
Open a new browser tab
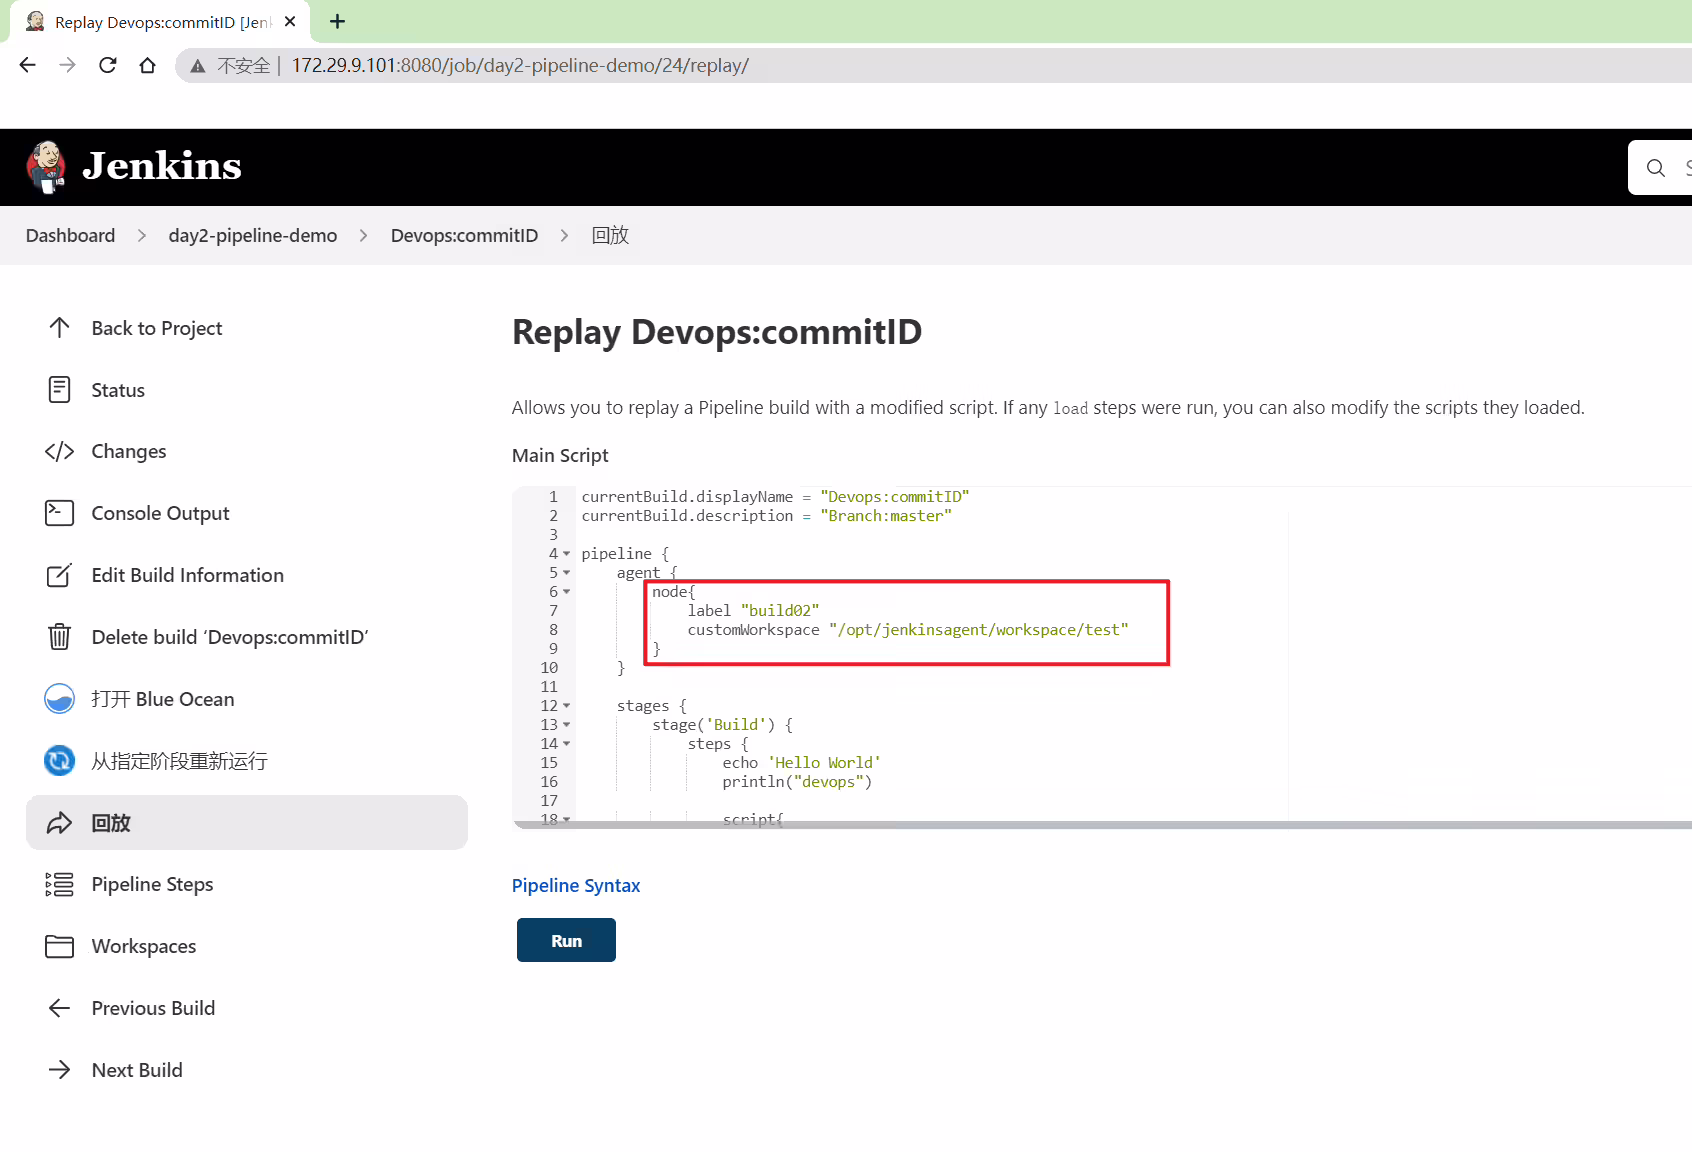(338, 21)
